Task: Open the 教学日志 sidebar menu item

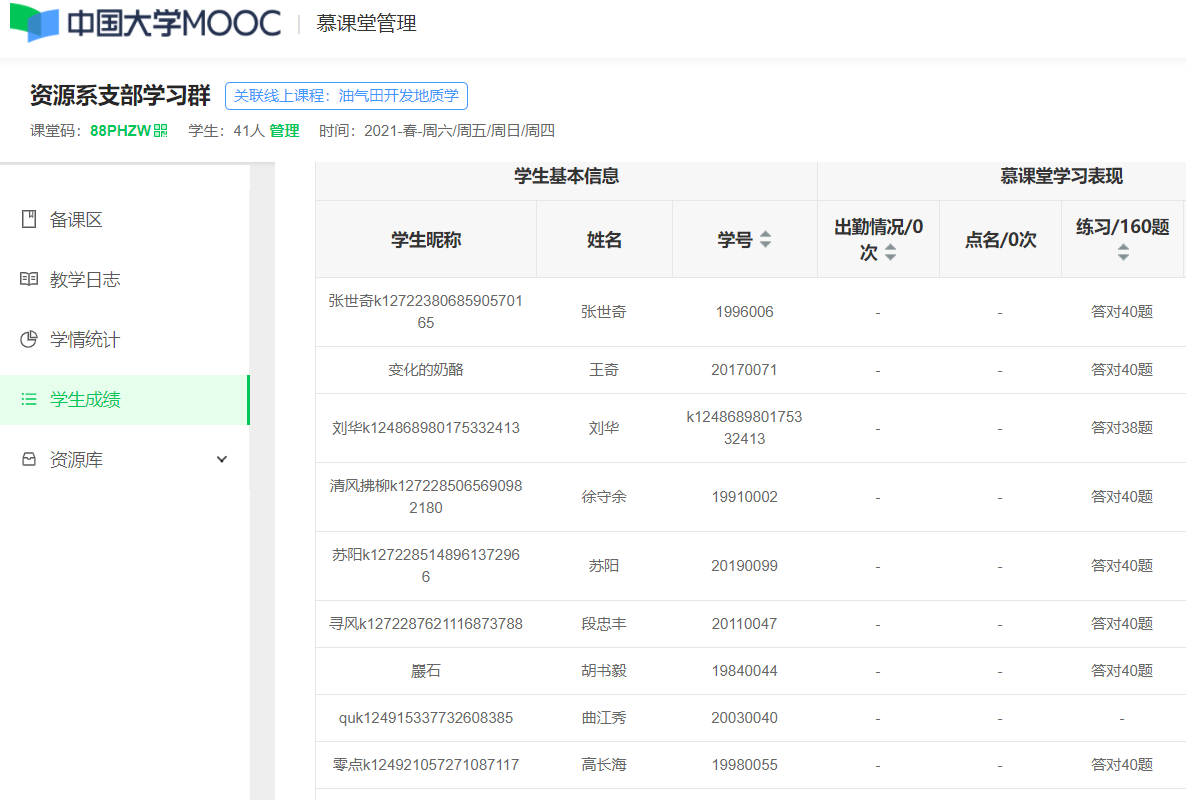Action: coord(85,280)
